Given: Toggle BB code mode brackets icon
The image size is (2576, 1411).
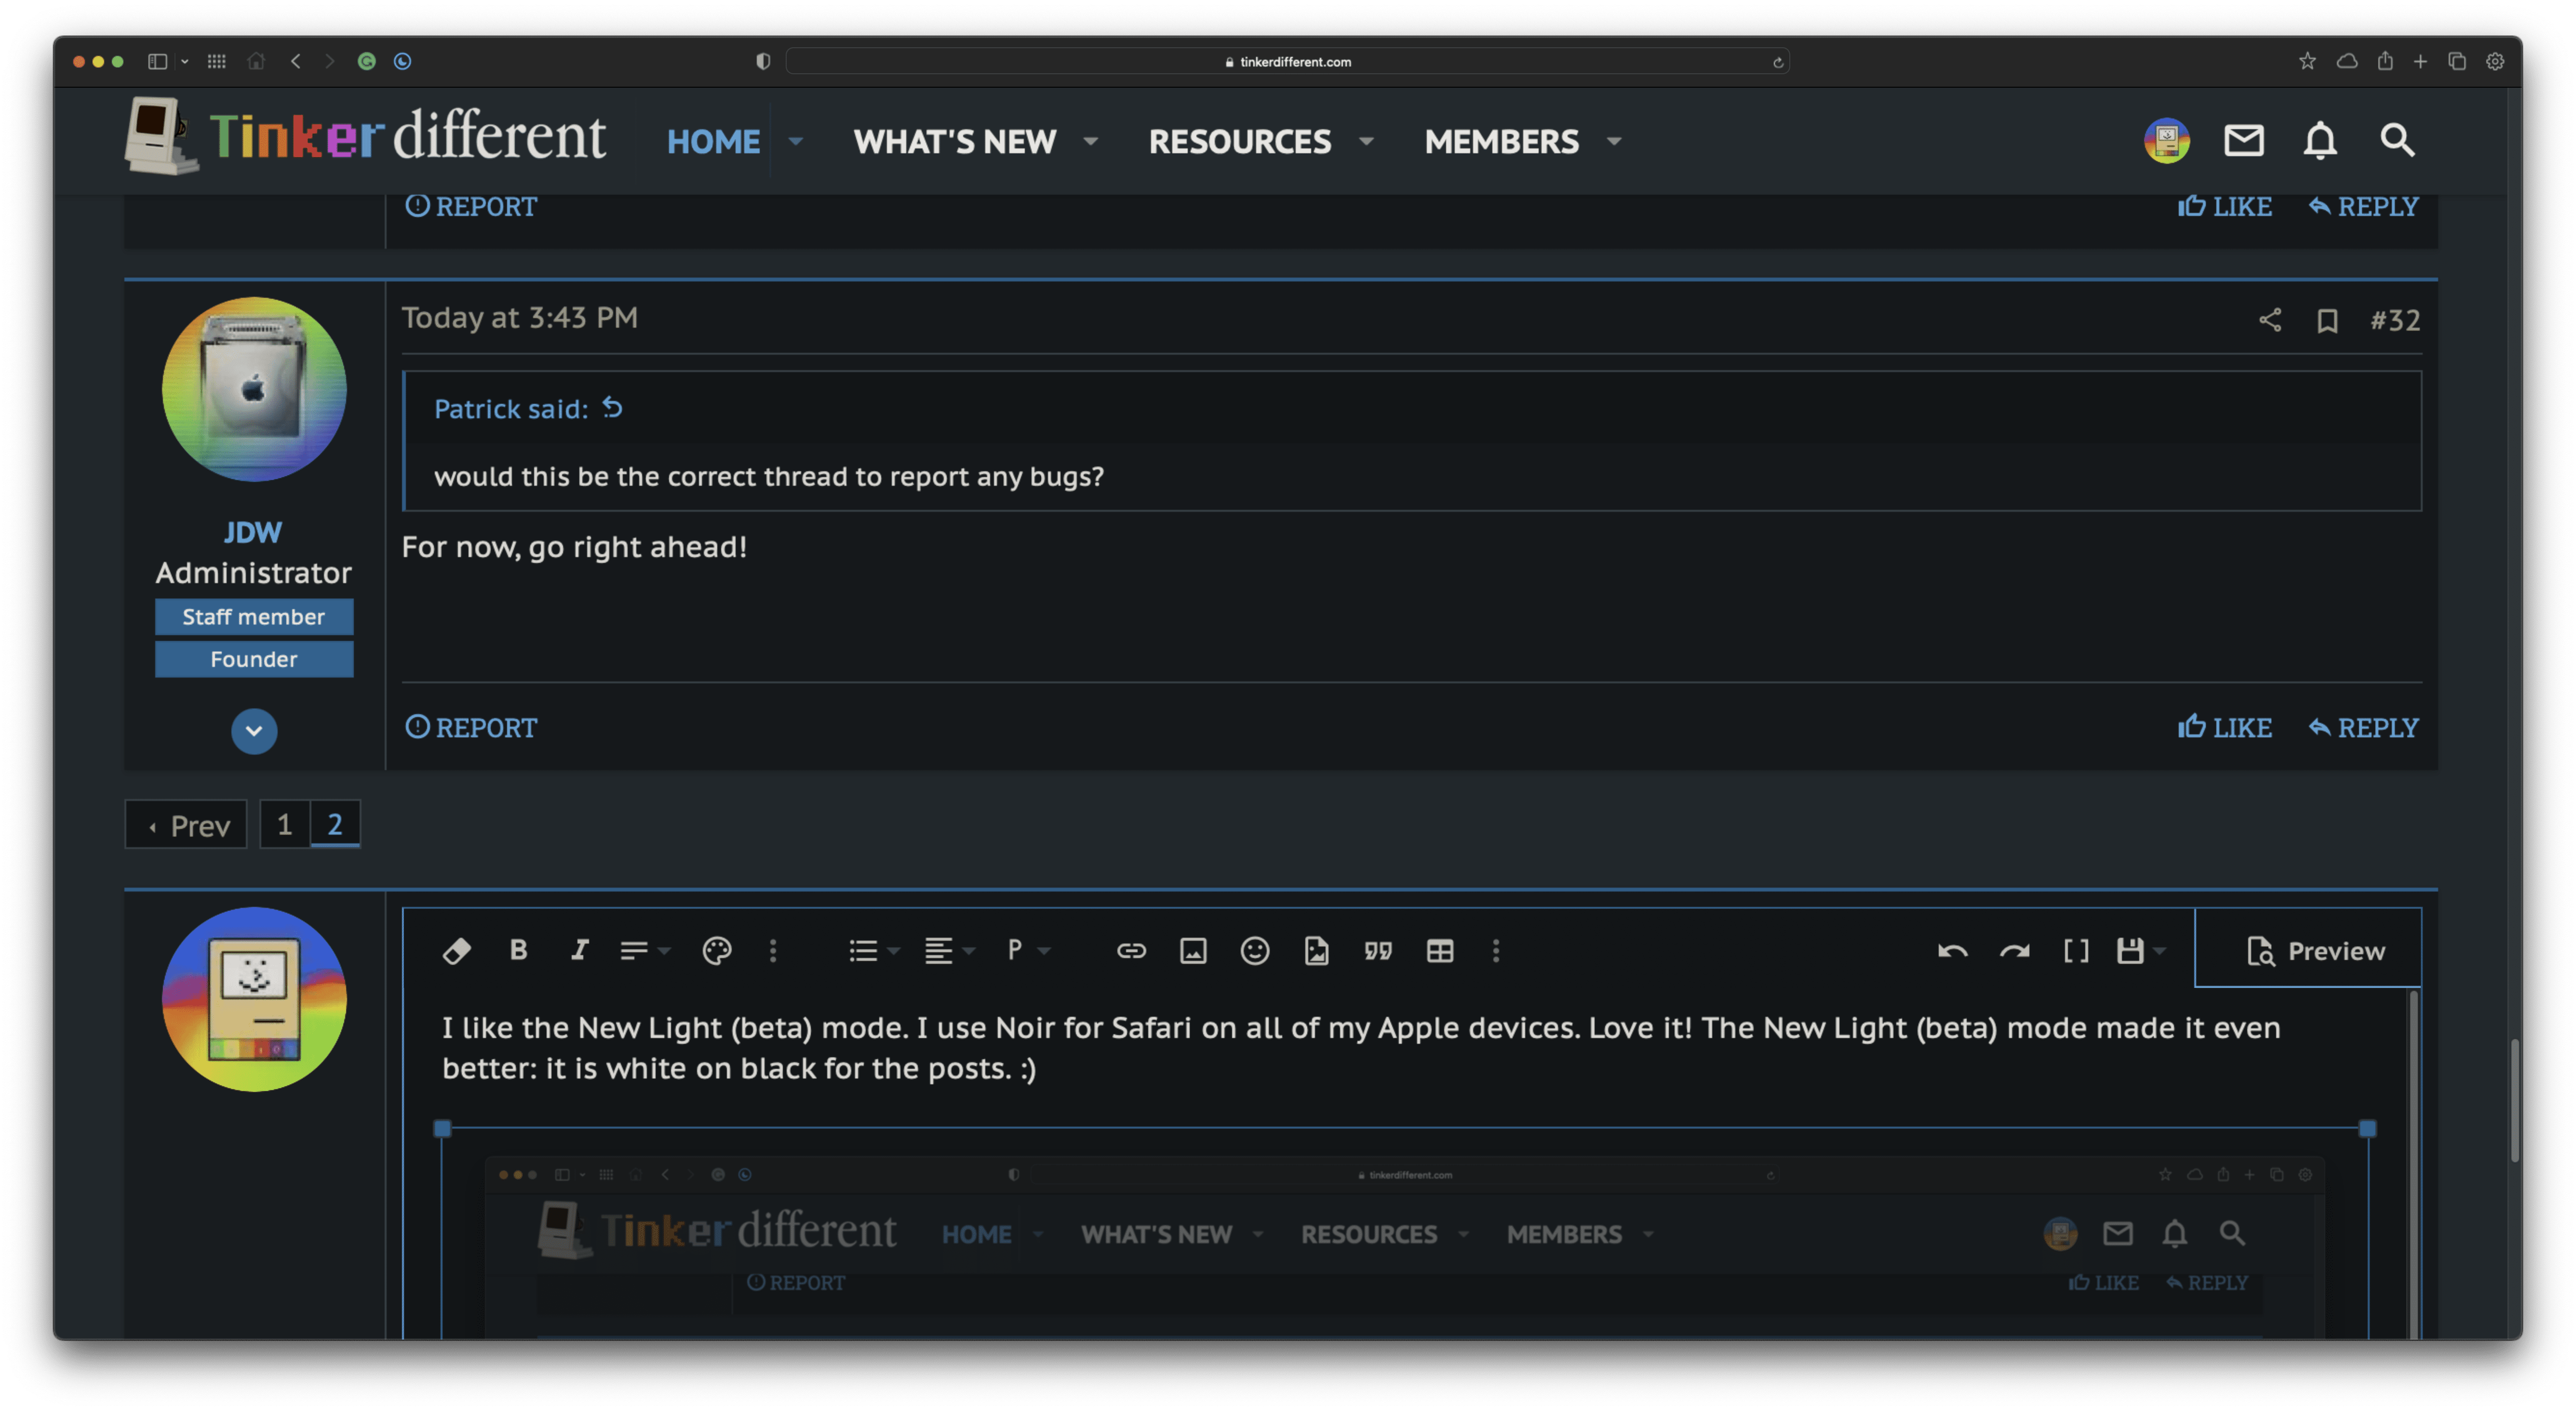Looking at the screenshot, I should tap(2076, 950).
